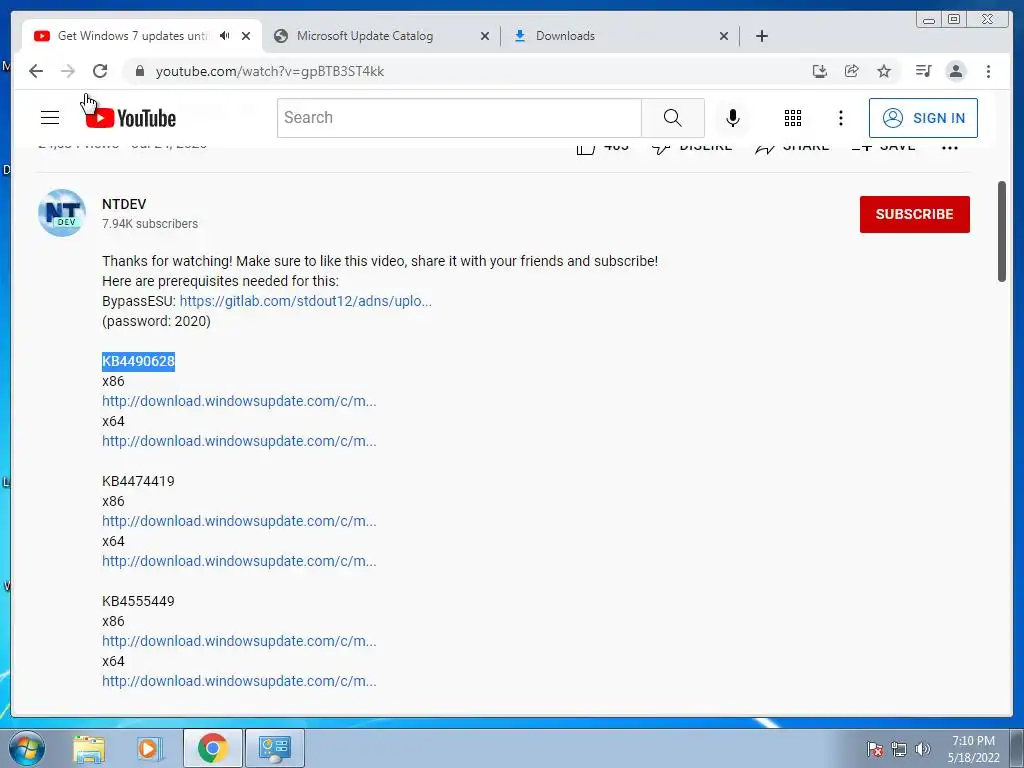Open the KB4474419 x64 download link
The width and height of the screenshot is (1024, 768).
(239, 561)
